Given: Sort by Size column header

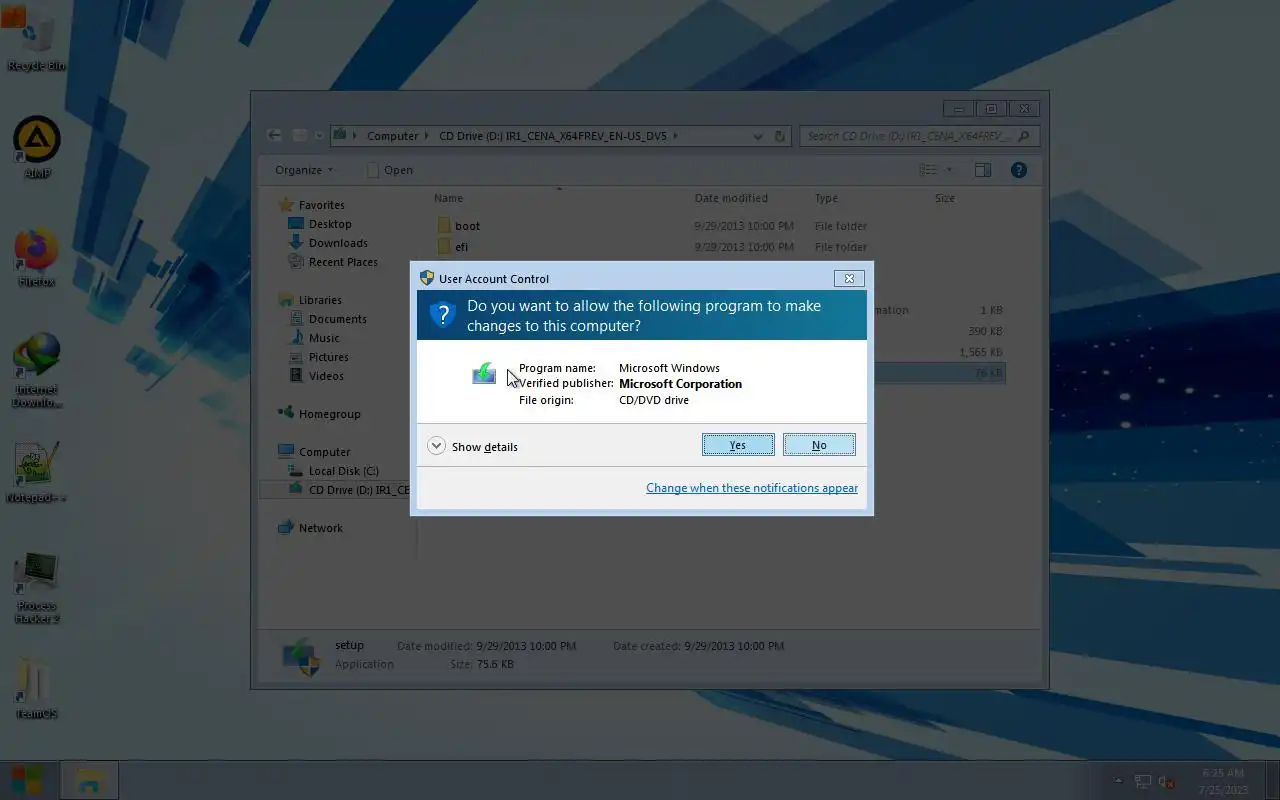Looking at the screenshot, I should [945, 198].
